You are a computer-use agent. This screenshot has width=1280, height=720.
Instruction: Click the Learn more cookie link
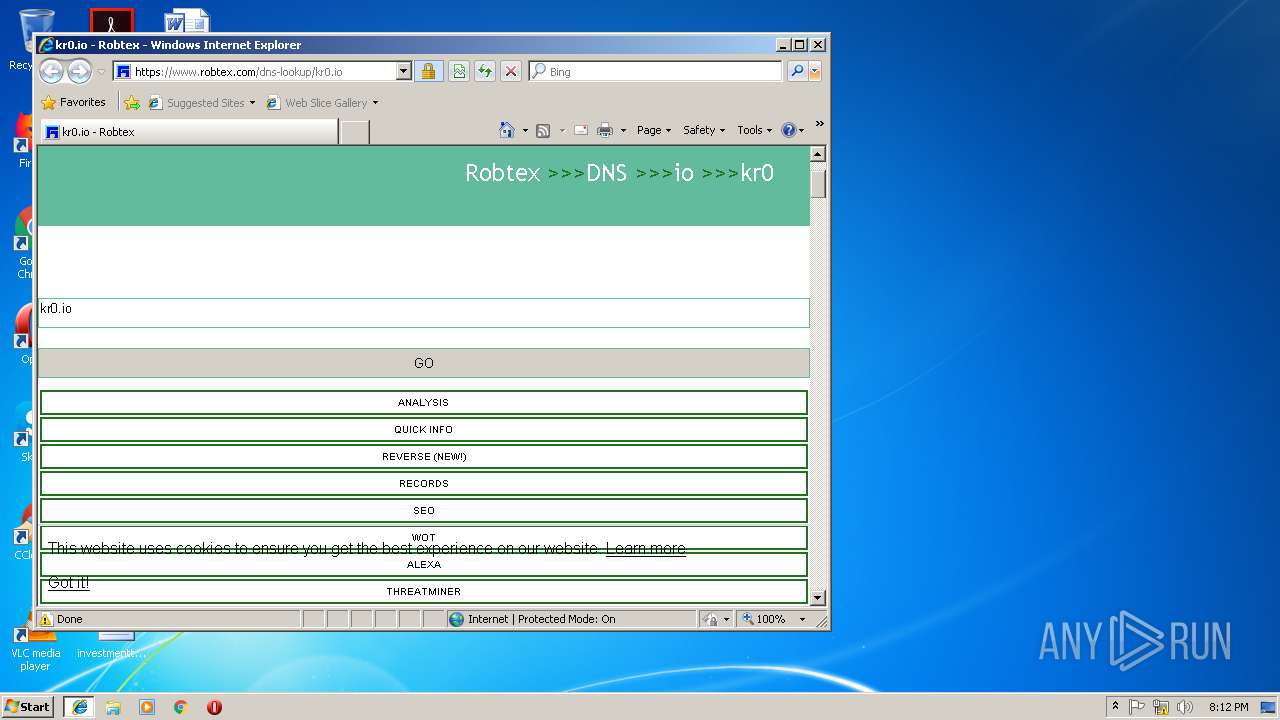(x=646, y=548)
